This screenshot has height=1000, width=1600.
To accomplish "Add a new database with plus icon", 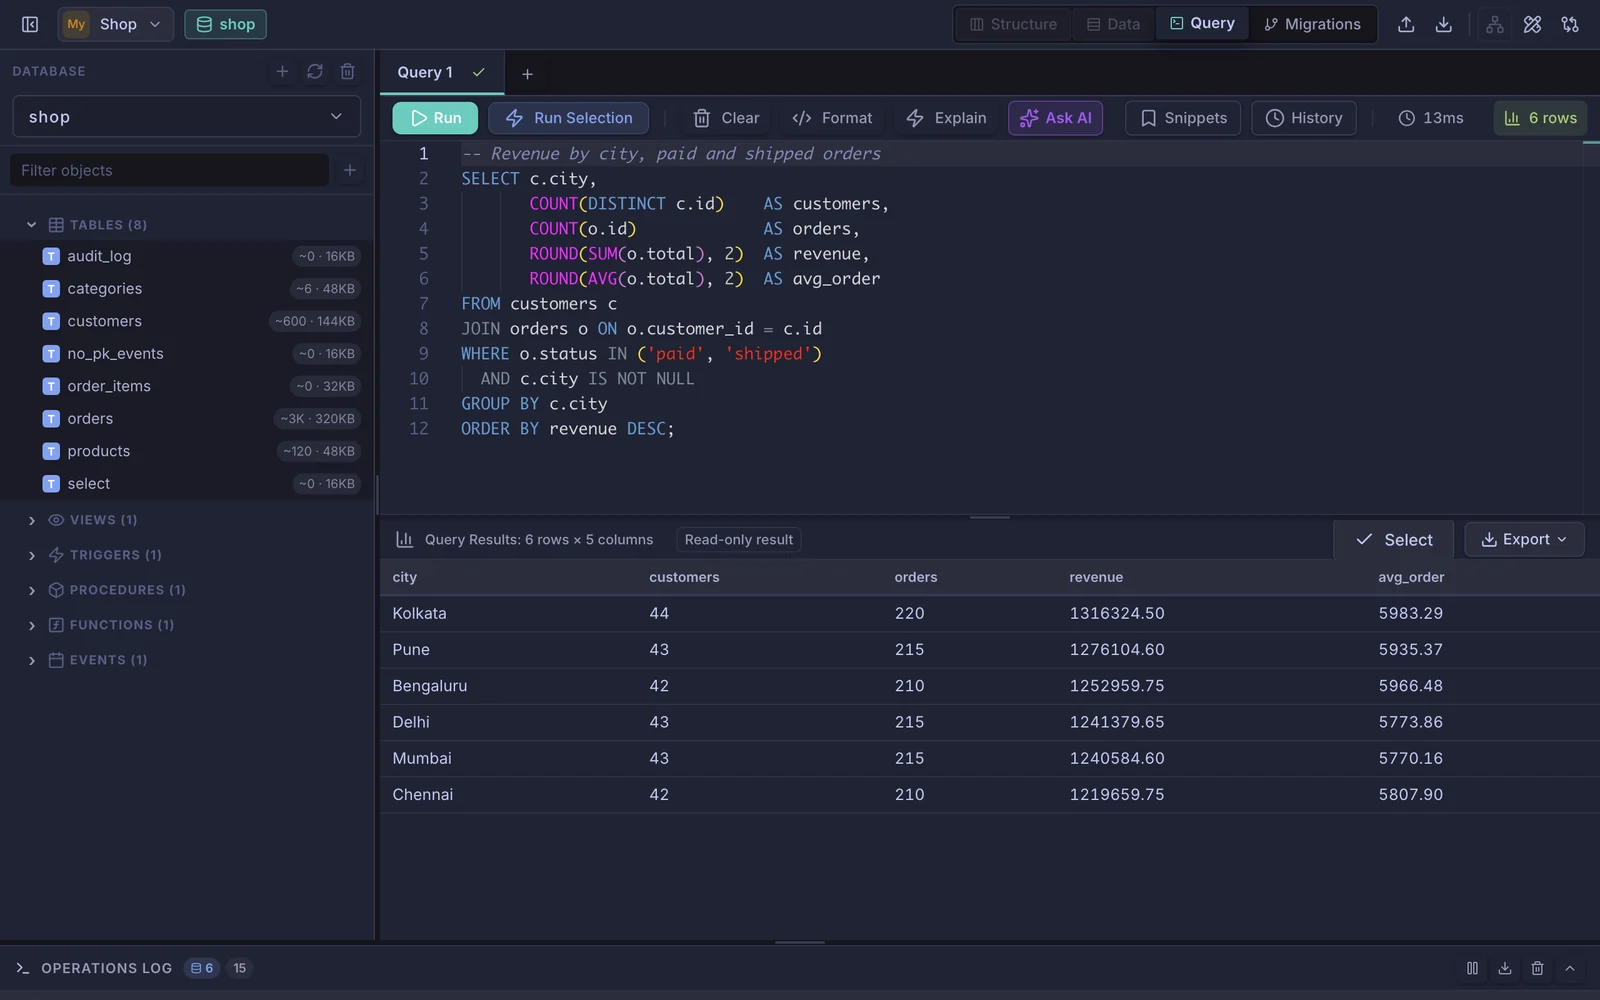I will 282,71.
